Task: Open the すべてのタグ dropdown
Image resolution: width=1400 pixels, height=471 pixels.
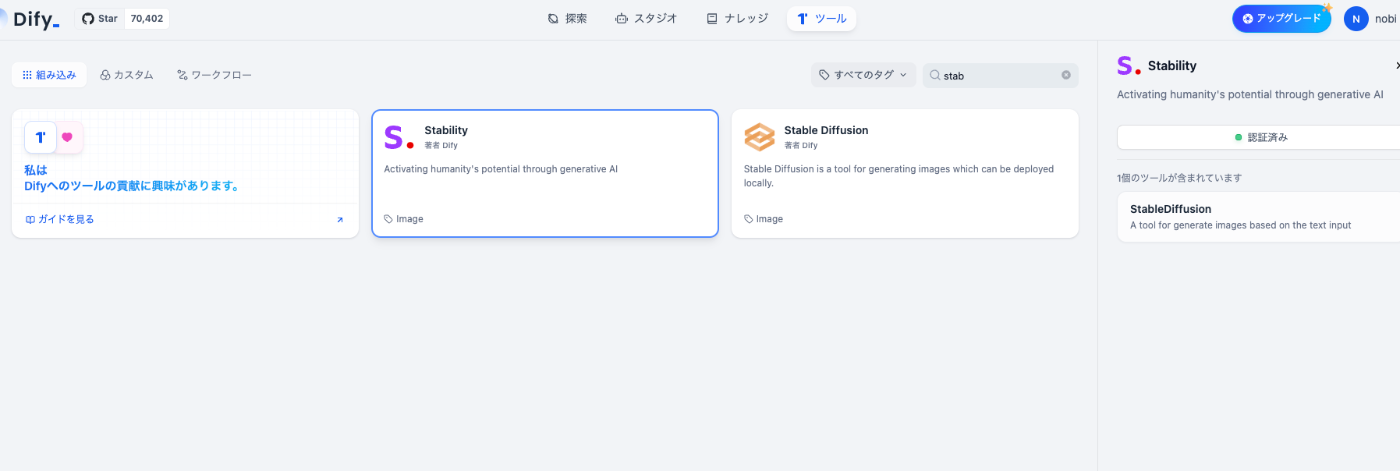Action: pyautogui.click(x=863, y=75)
